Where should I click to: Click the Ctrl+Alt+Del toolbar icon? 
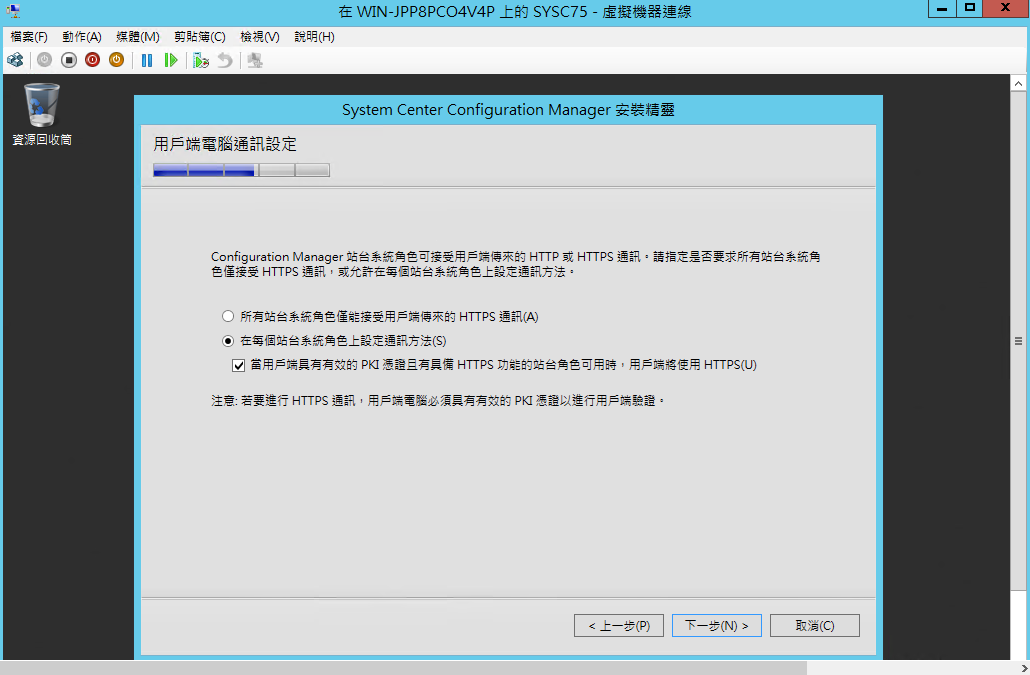15,60
